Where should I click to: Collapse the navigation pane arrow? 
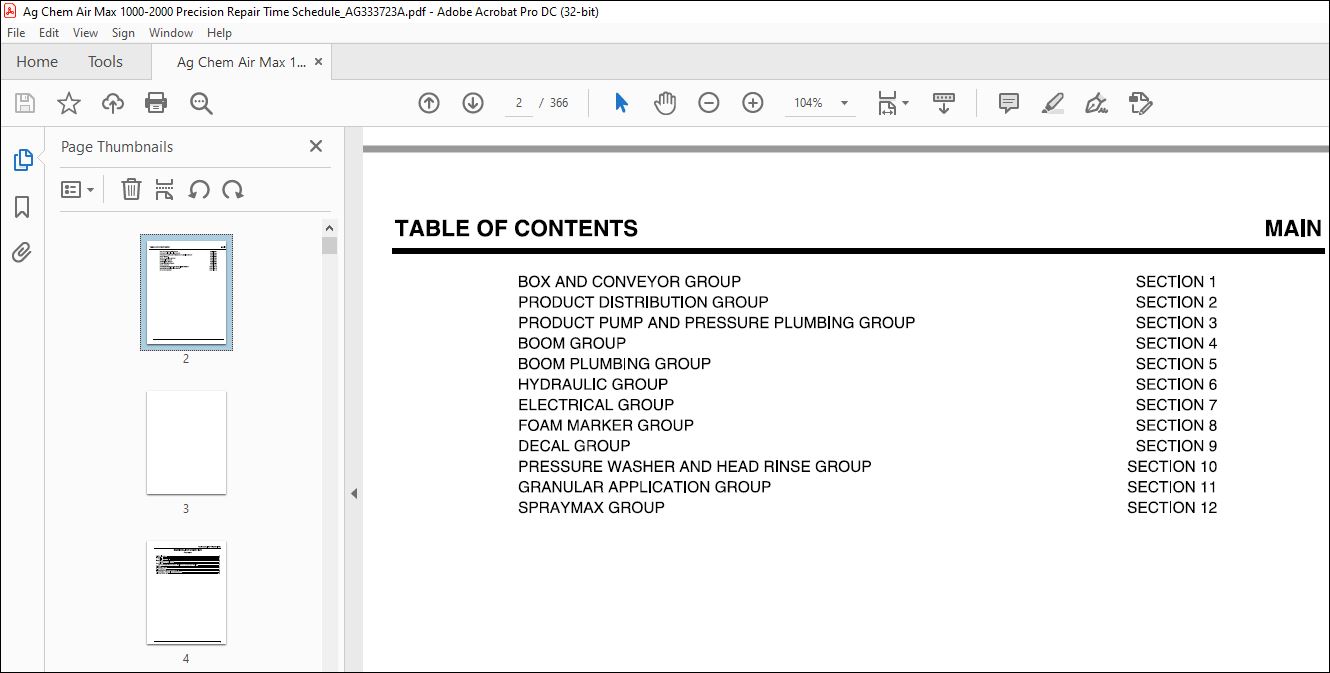[353, 493]
